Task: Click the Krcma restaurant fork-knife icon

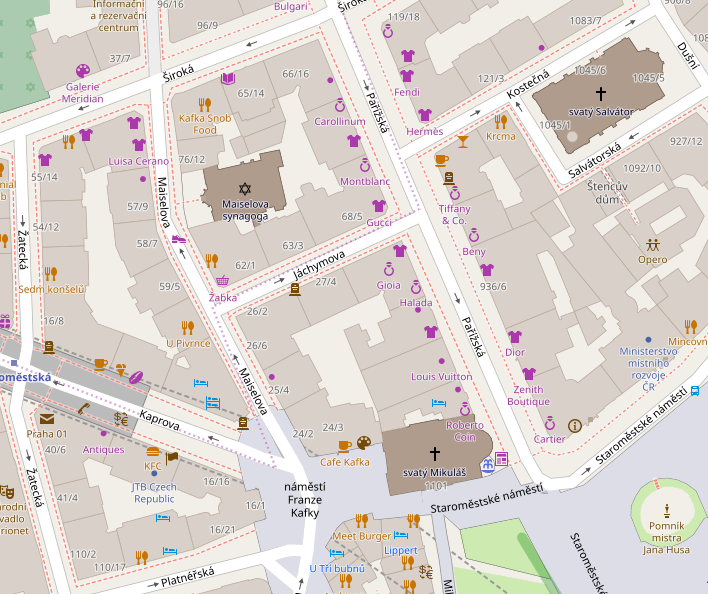Action: point(500,121)
